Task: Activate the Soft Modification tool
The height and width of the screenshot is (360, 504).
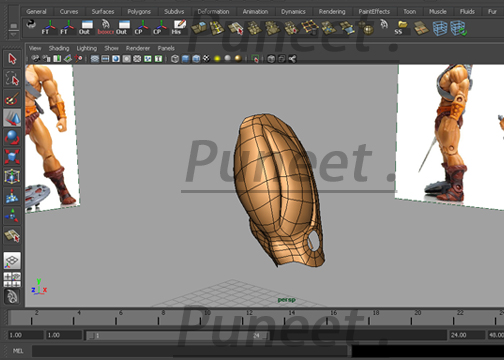Action: click(x=12, y=196)
